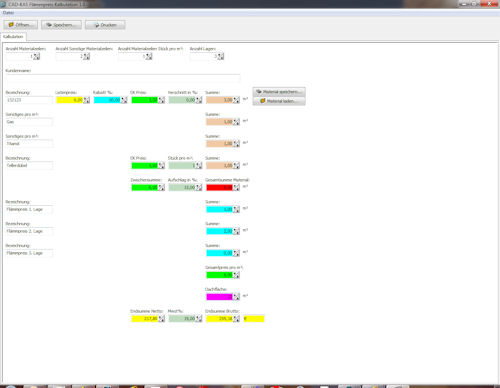Load material via Material laden button

click(279, 101)
